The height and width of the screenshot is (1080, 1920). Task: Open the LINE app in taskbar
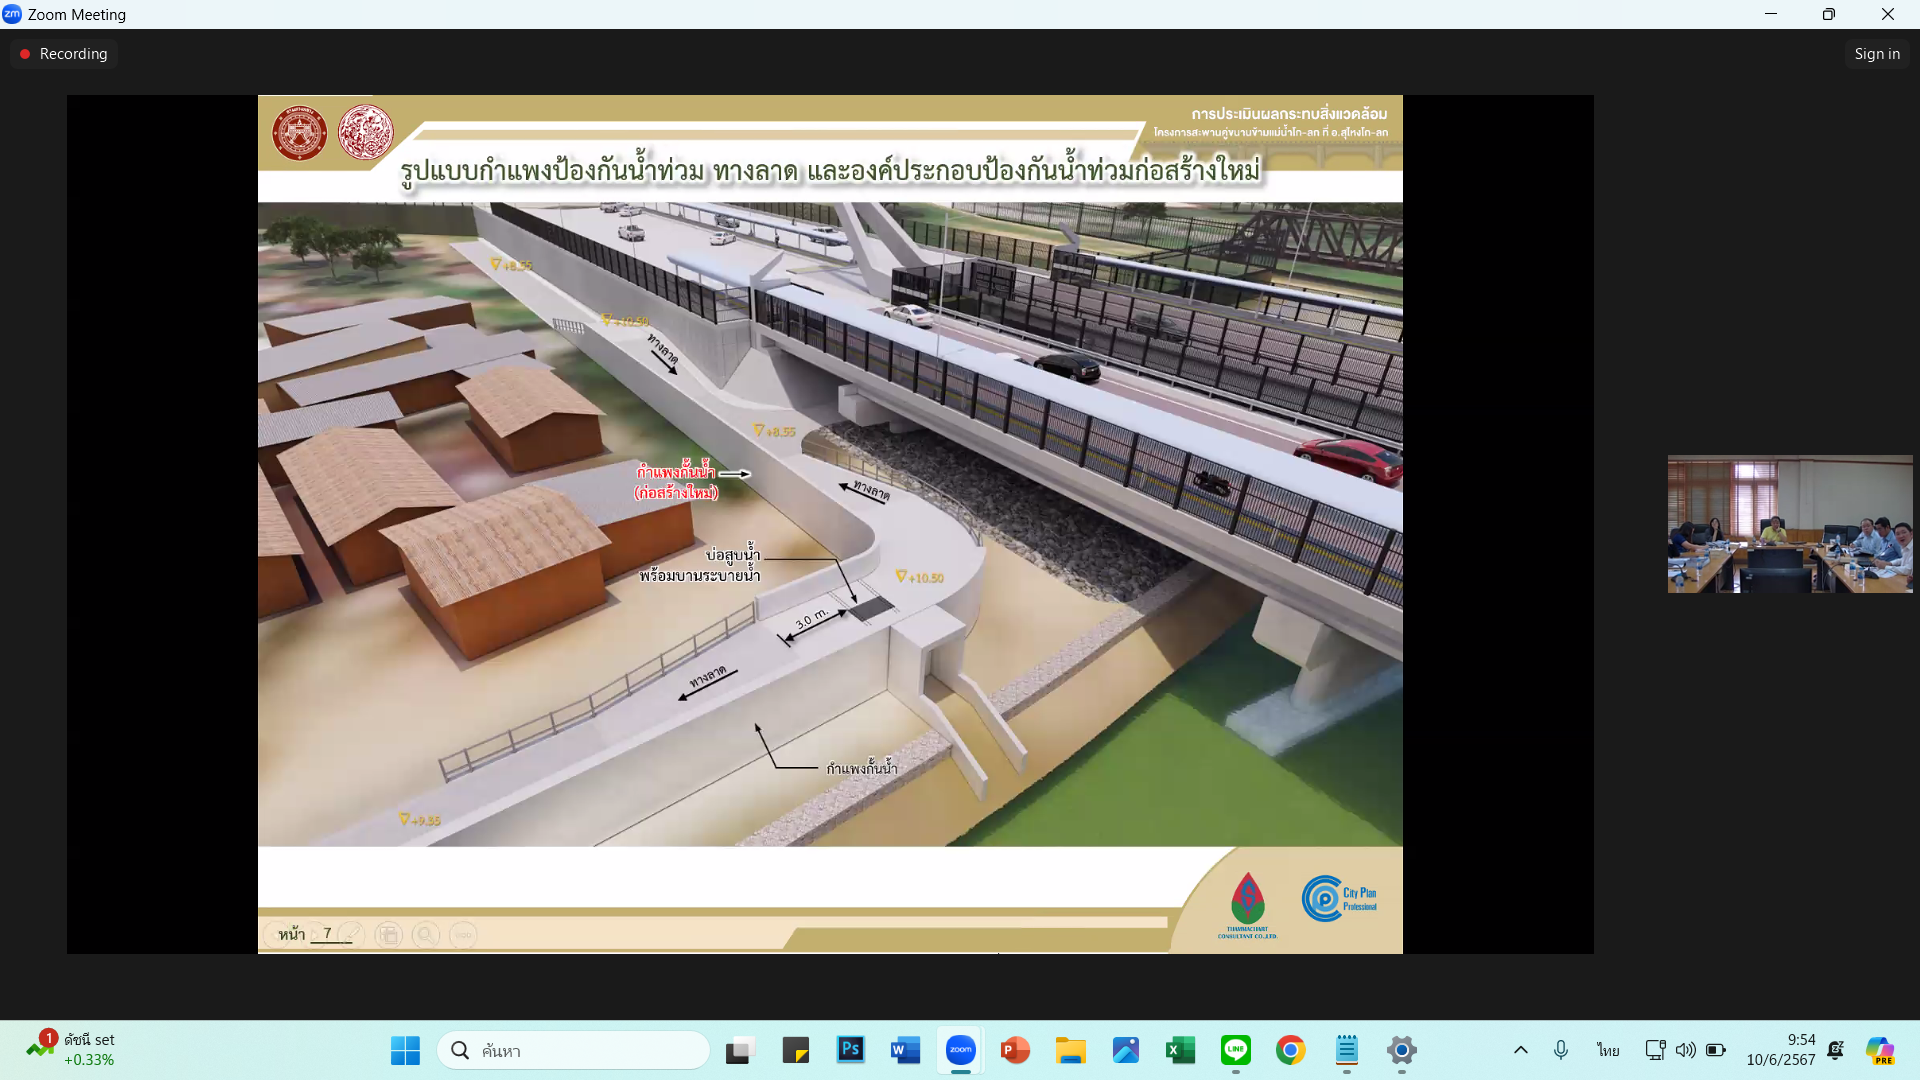[x=1236, y=1050]
